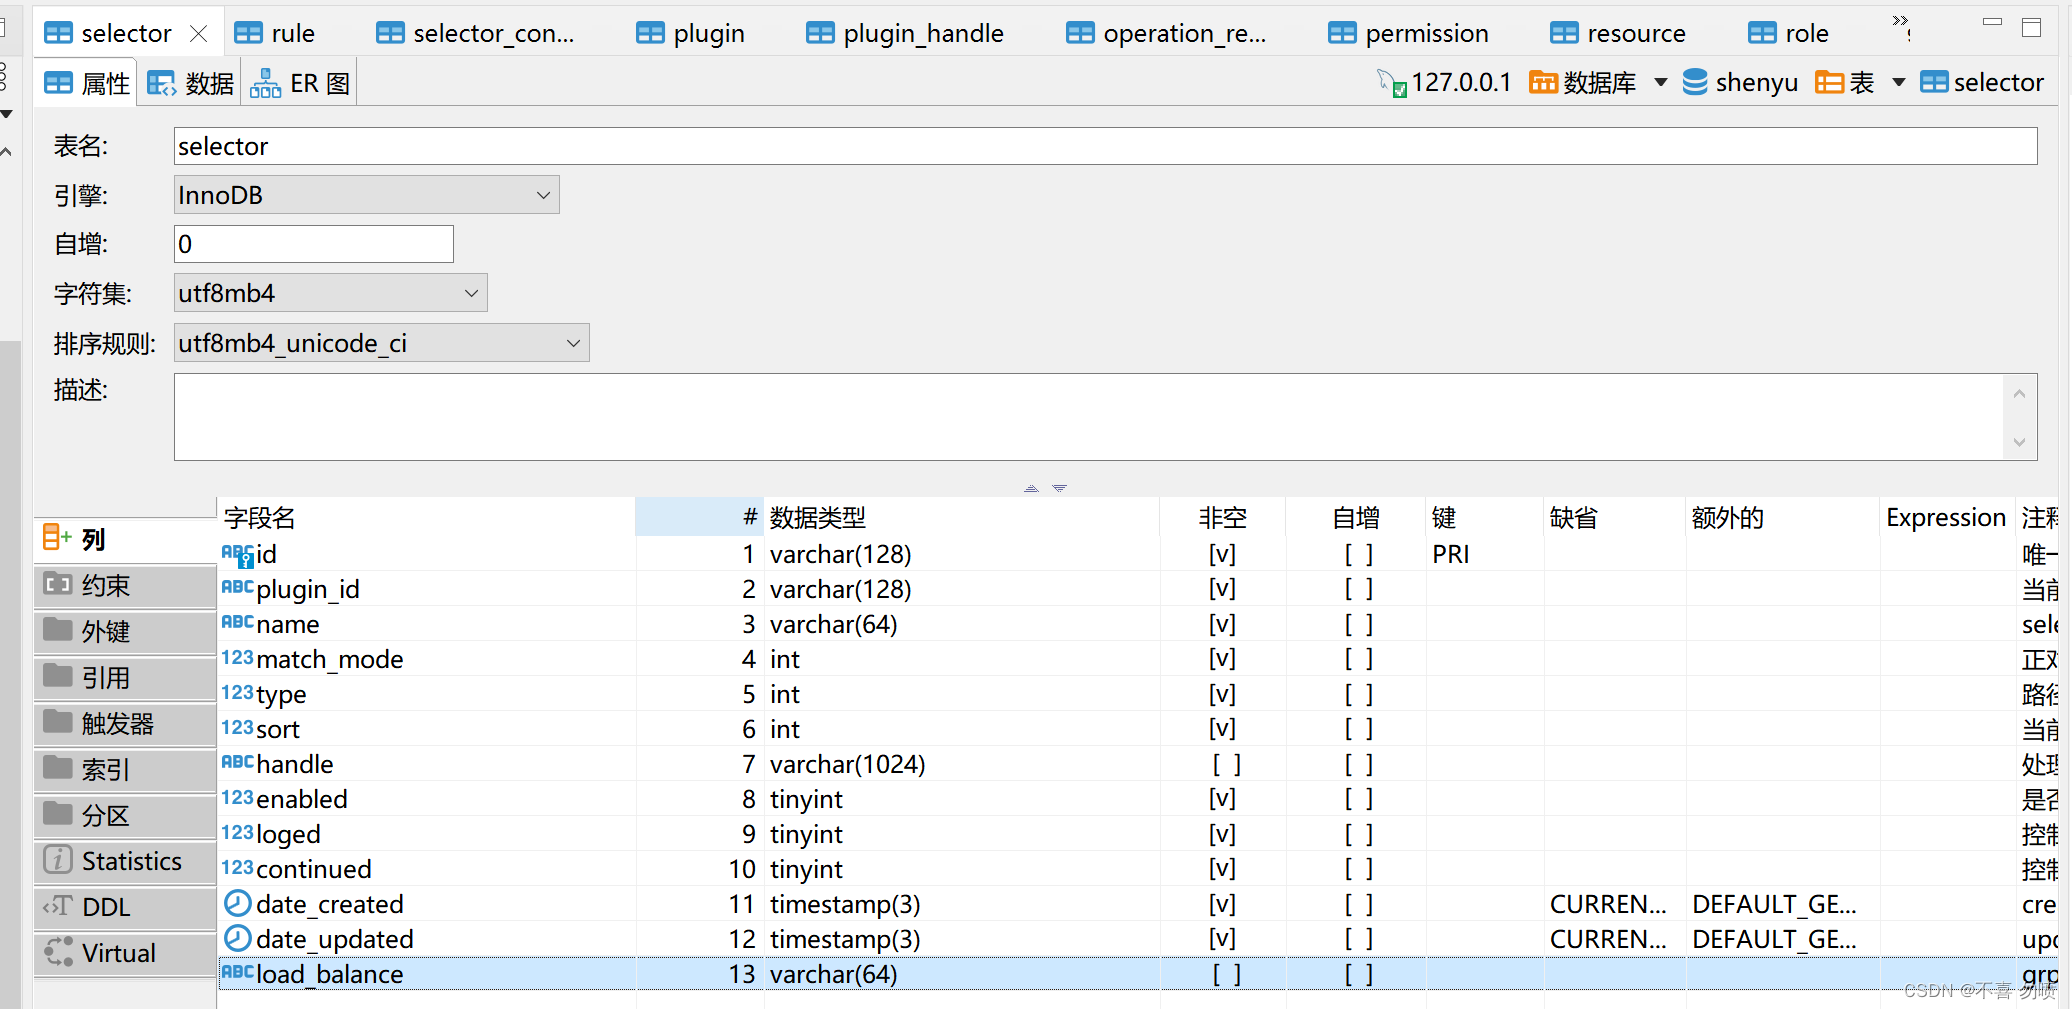Viewport: 2072px width, 1009px height.
Task: Click the continued column name
Action: [314, 869]
